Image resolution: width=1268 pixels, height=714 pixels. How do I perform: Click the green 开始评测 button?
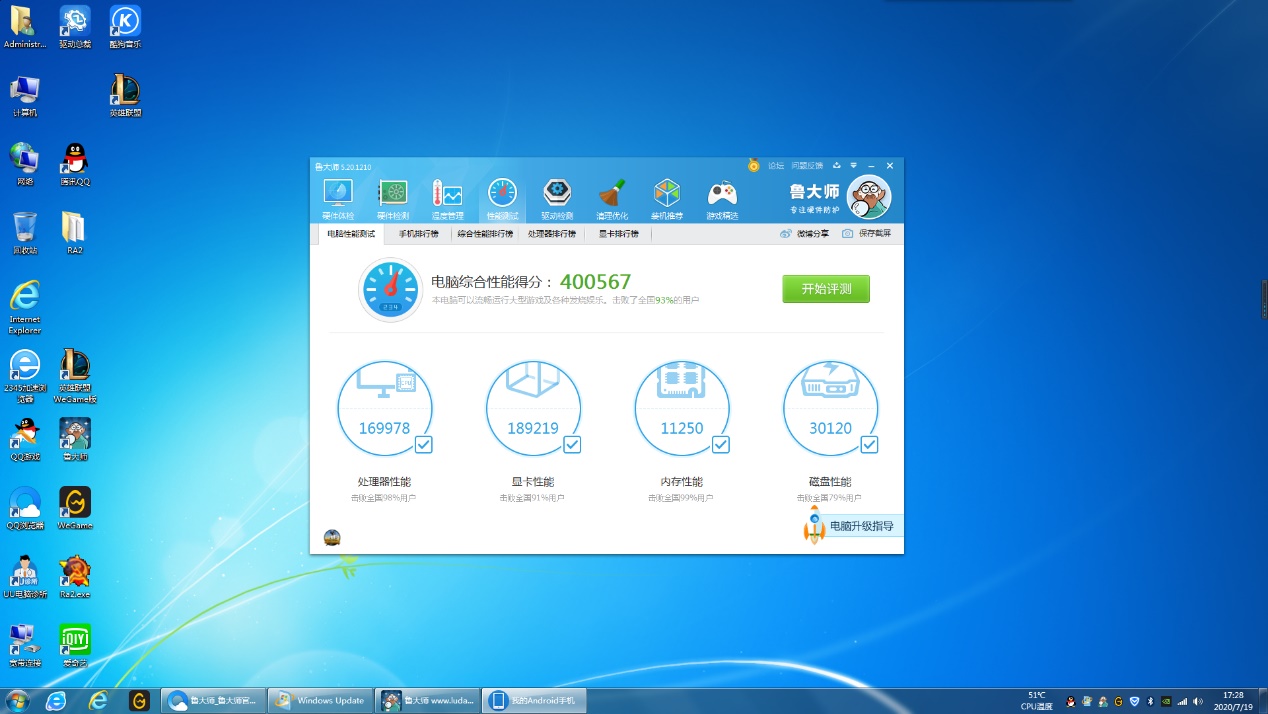pyautogui.click(x=826, y=289)
